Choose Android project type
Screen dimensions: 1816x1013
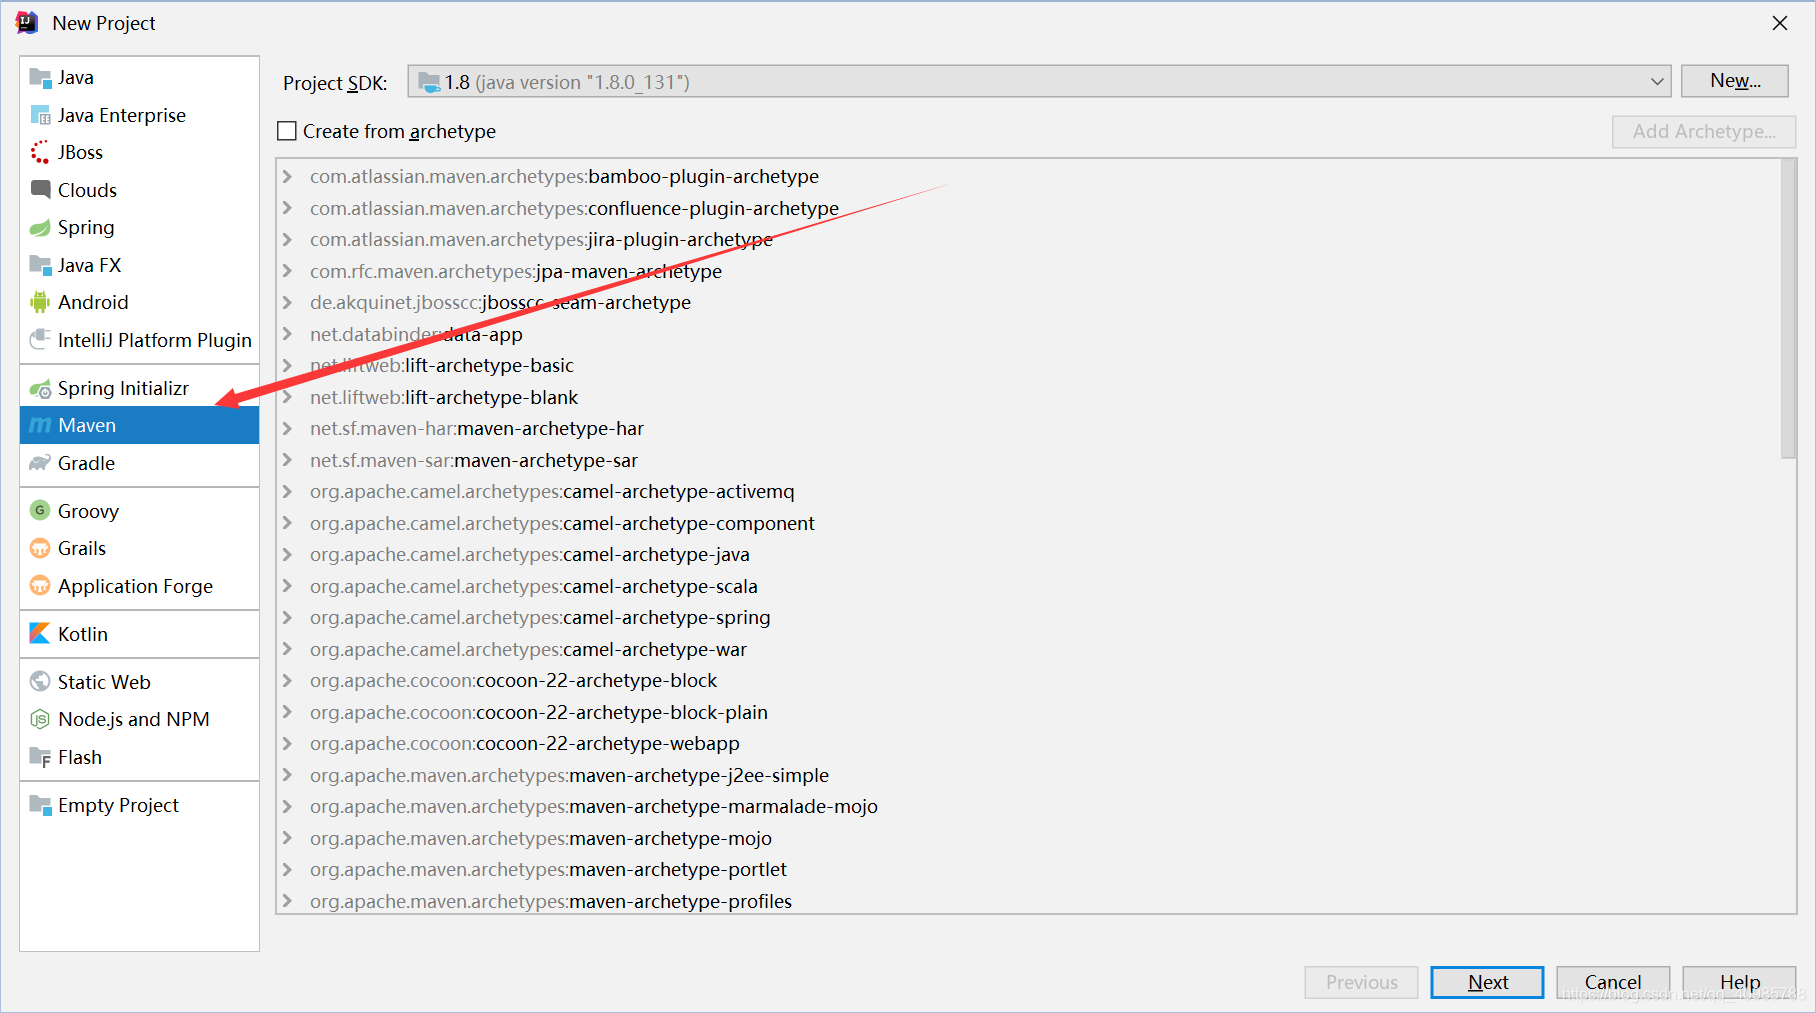click(139, 302)
